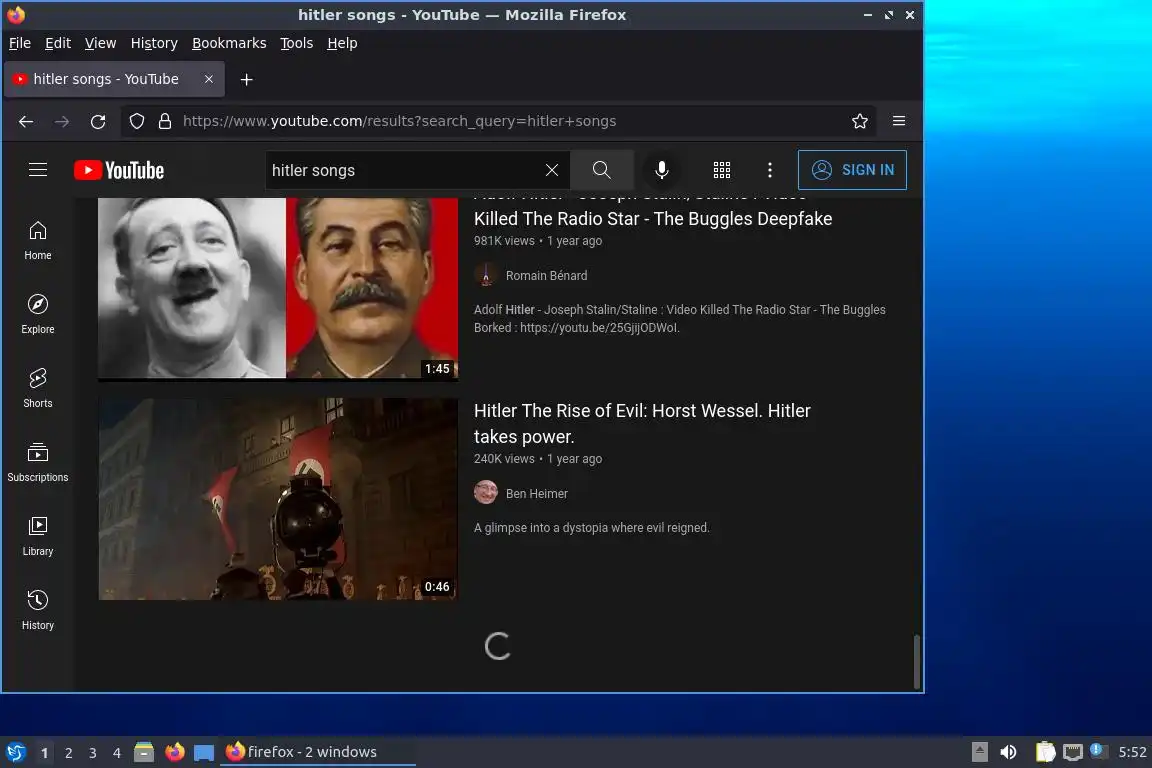
Task: Click the SIGN IN button
Action: (852, 170)
